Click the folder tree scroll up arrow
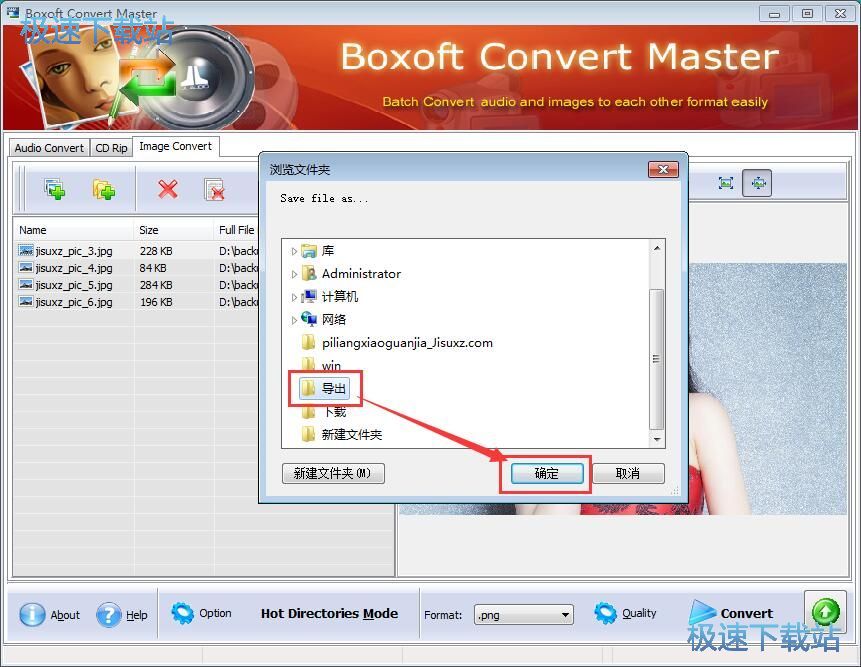This screenshot has width=861, height=667. pyautogui.click(x=657, y=248)
